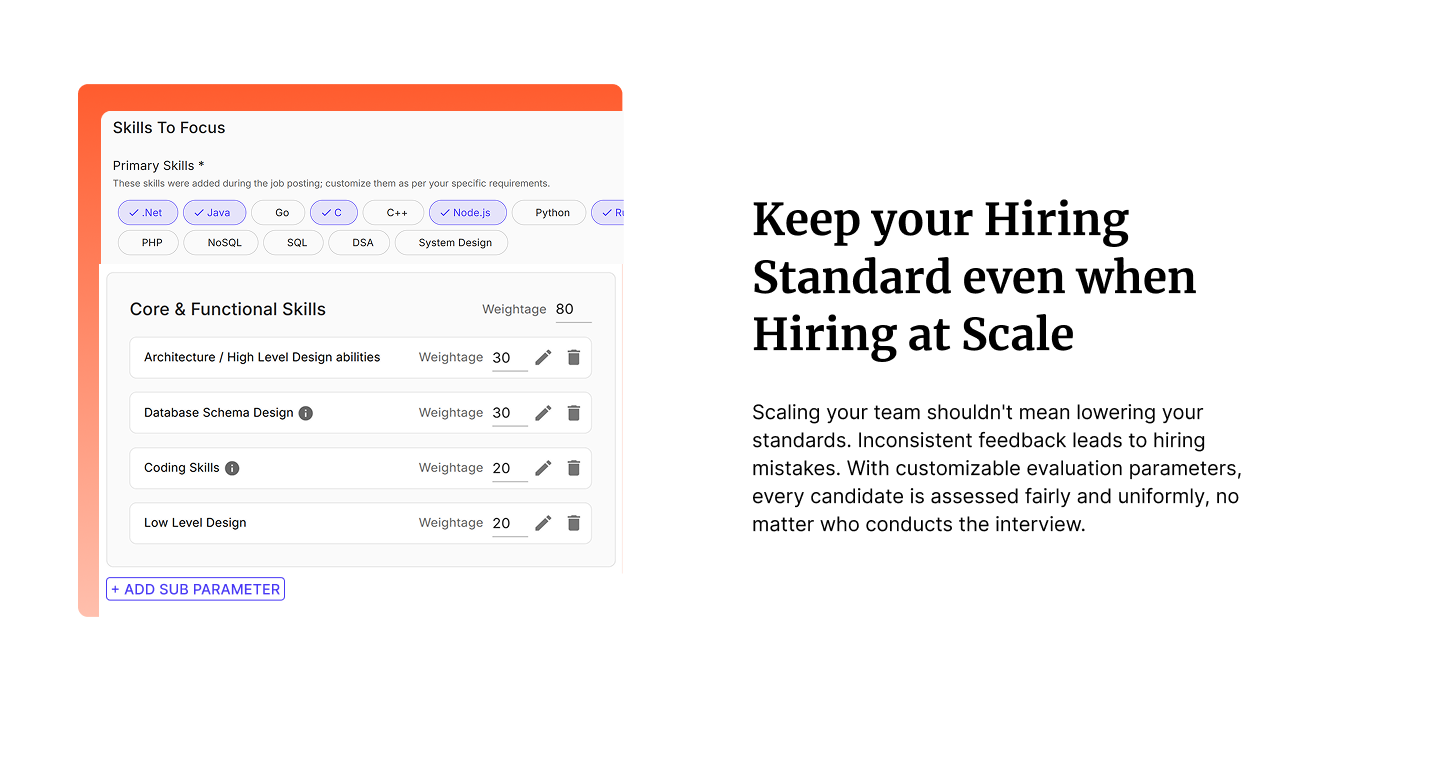Delete the Database Schema Design row

(574, 412)
